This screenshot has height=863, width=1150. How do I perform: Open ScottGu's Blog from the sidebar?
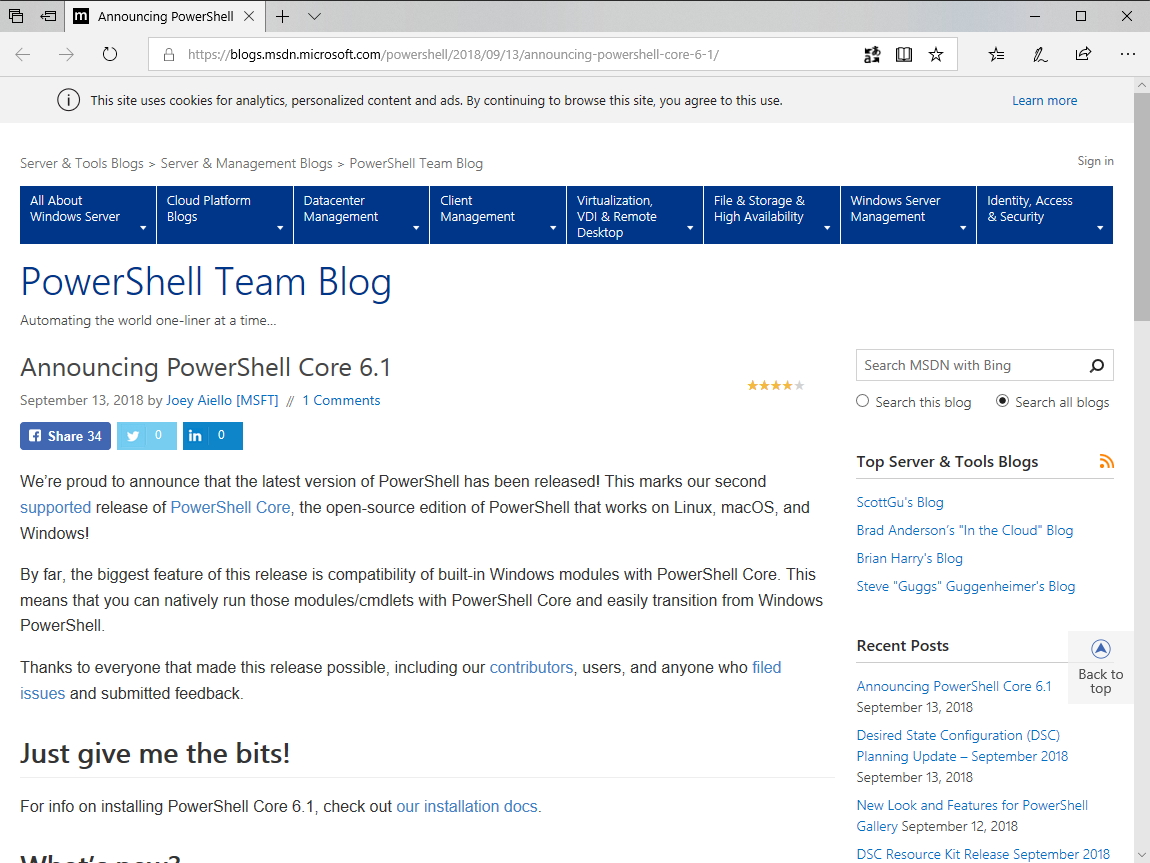899,501
